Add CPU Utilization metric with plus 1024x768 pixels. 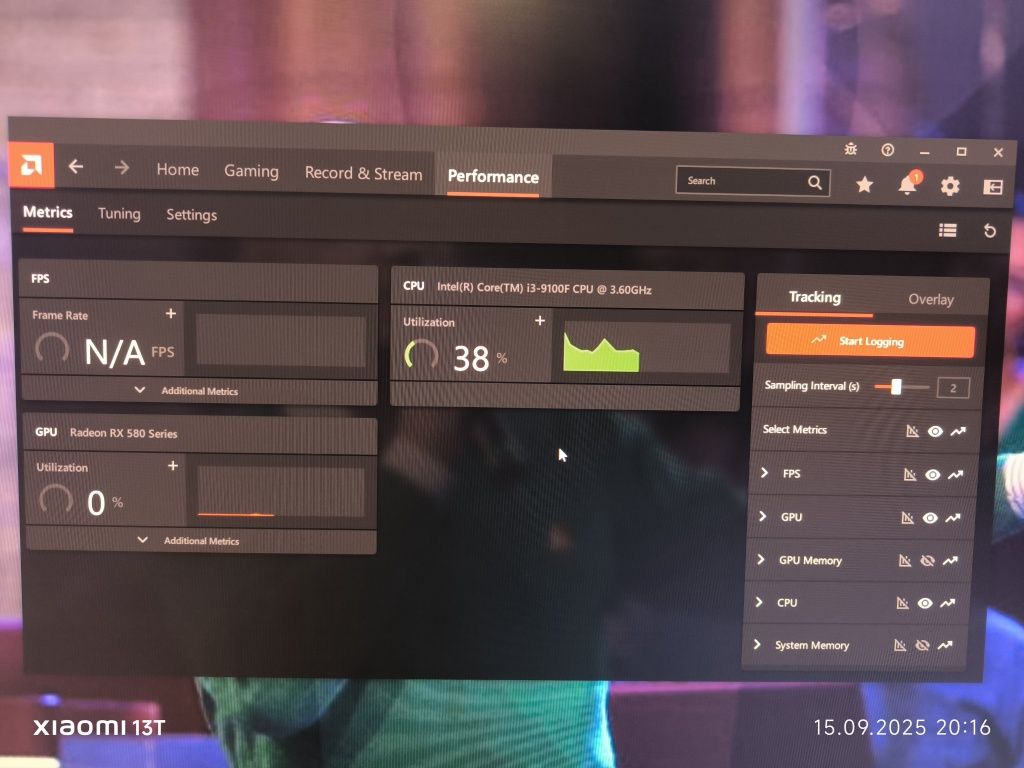[539, 321]
